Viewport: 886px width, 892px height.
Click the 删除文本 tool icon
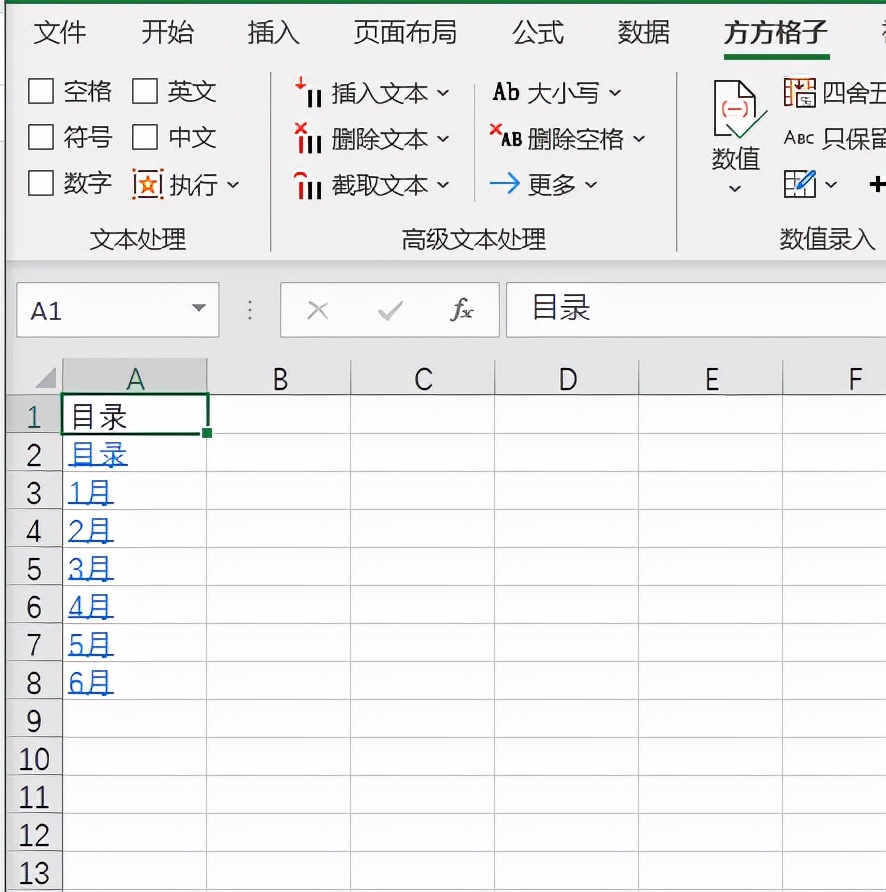310,139
